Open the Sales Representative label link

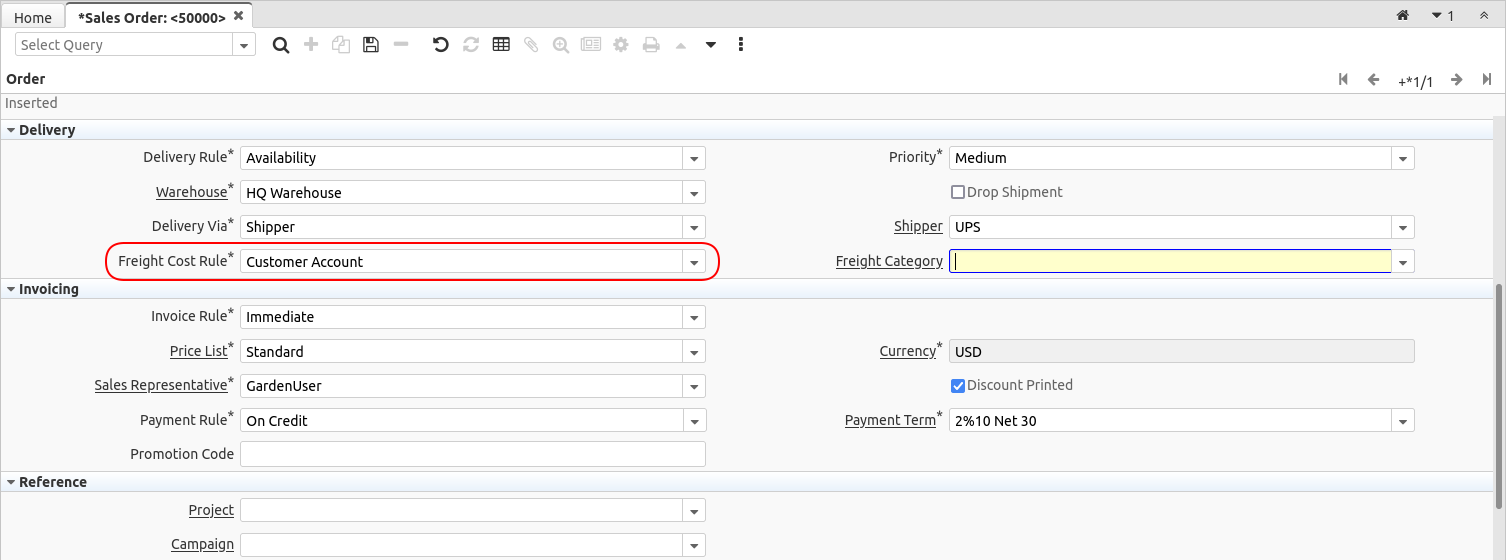pos(160,385)
